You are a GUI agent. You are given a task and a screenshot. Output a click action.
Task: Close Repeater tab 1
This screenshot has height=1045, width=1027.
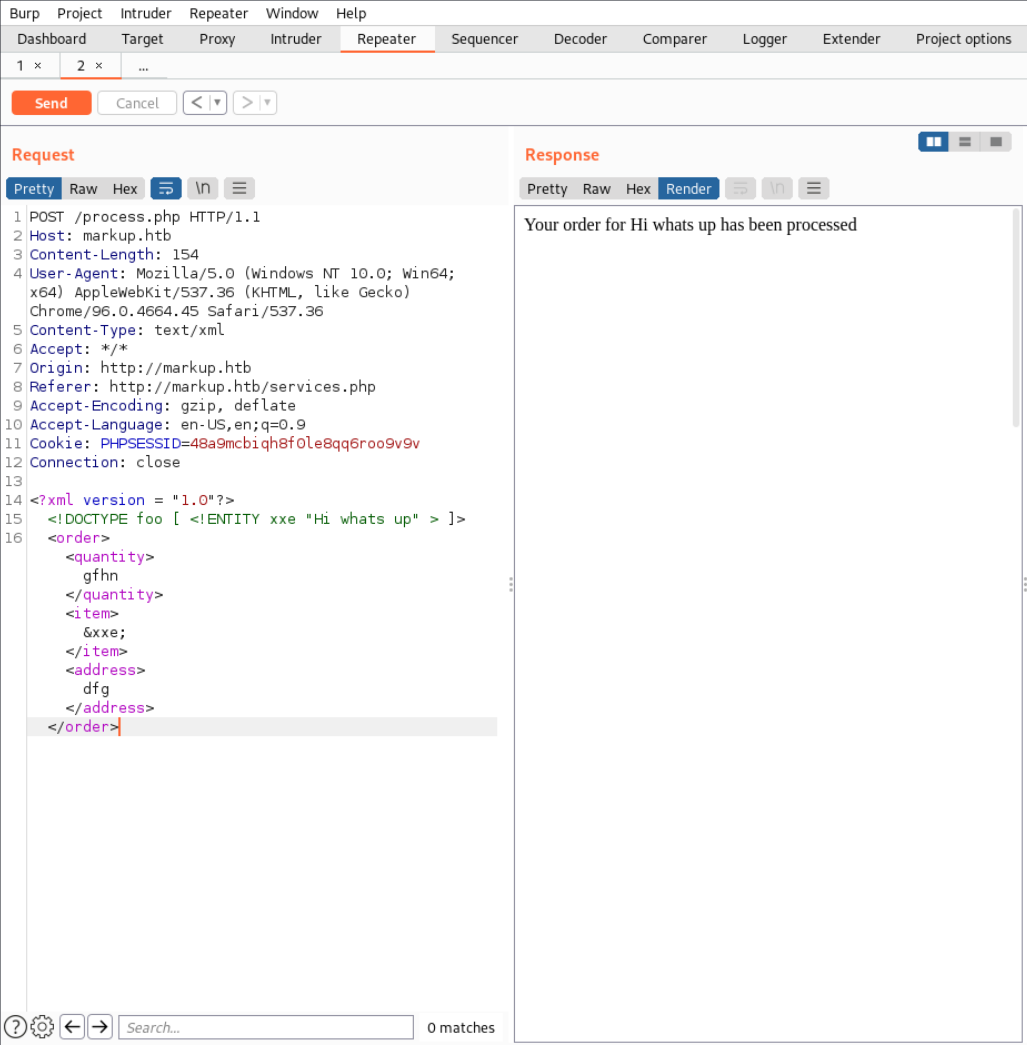coord(38,65)
